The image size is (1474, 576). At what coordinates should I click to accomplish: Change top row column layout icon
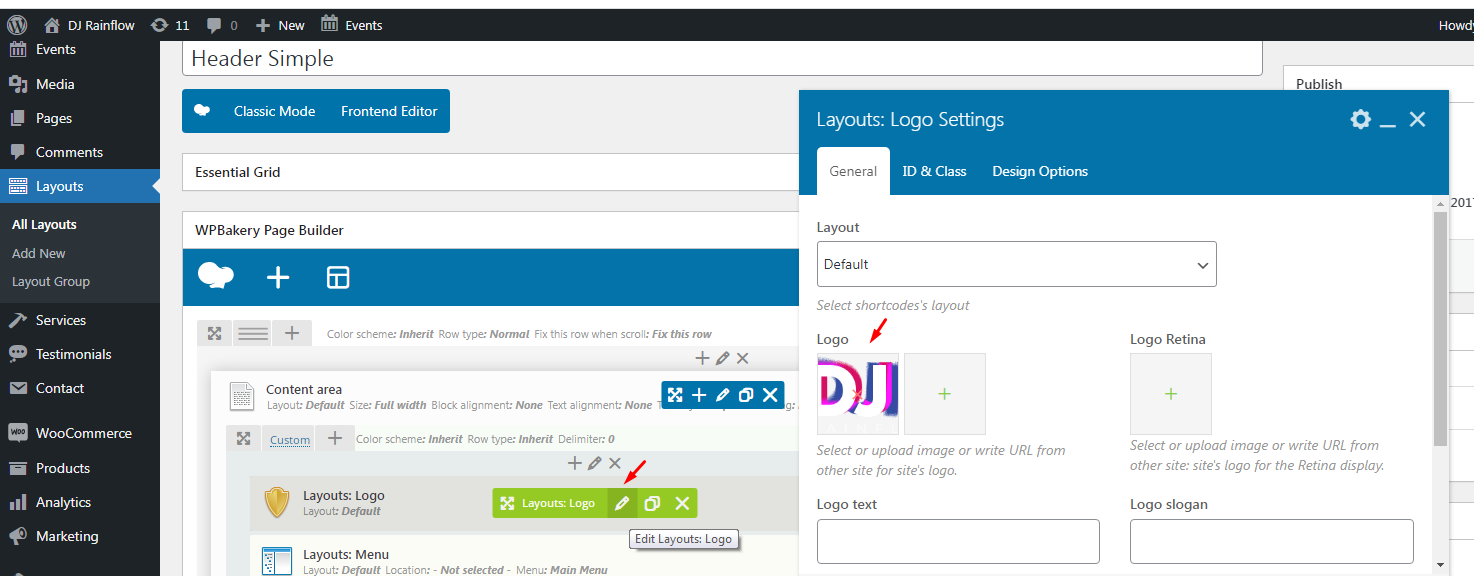click(x=253, y=333)
